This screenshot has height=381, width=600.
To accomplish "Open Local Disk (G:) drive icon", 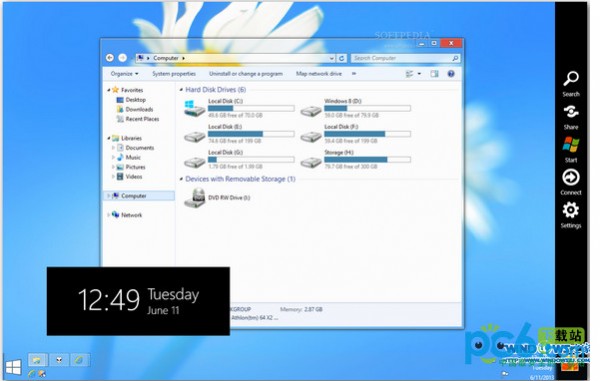I will point(194,162).
